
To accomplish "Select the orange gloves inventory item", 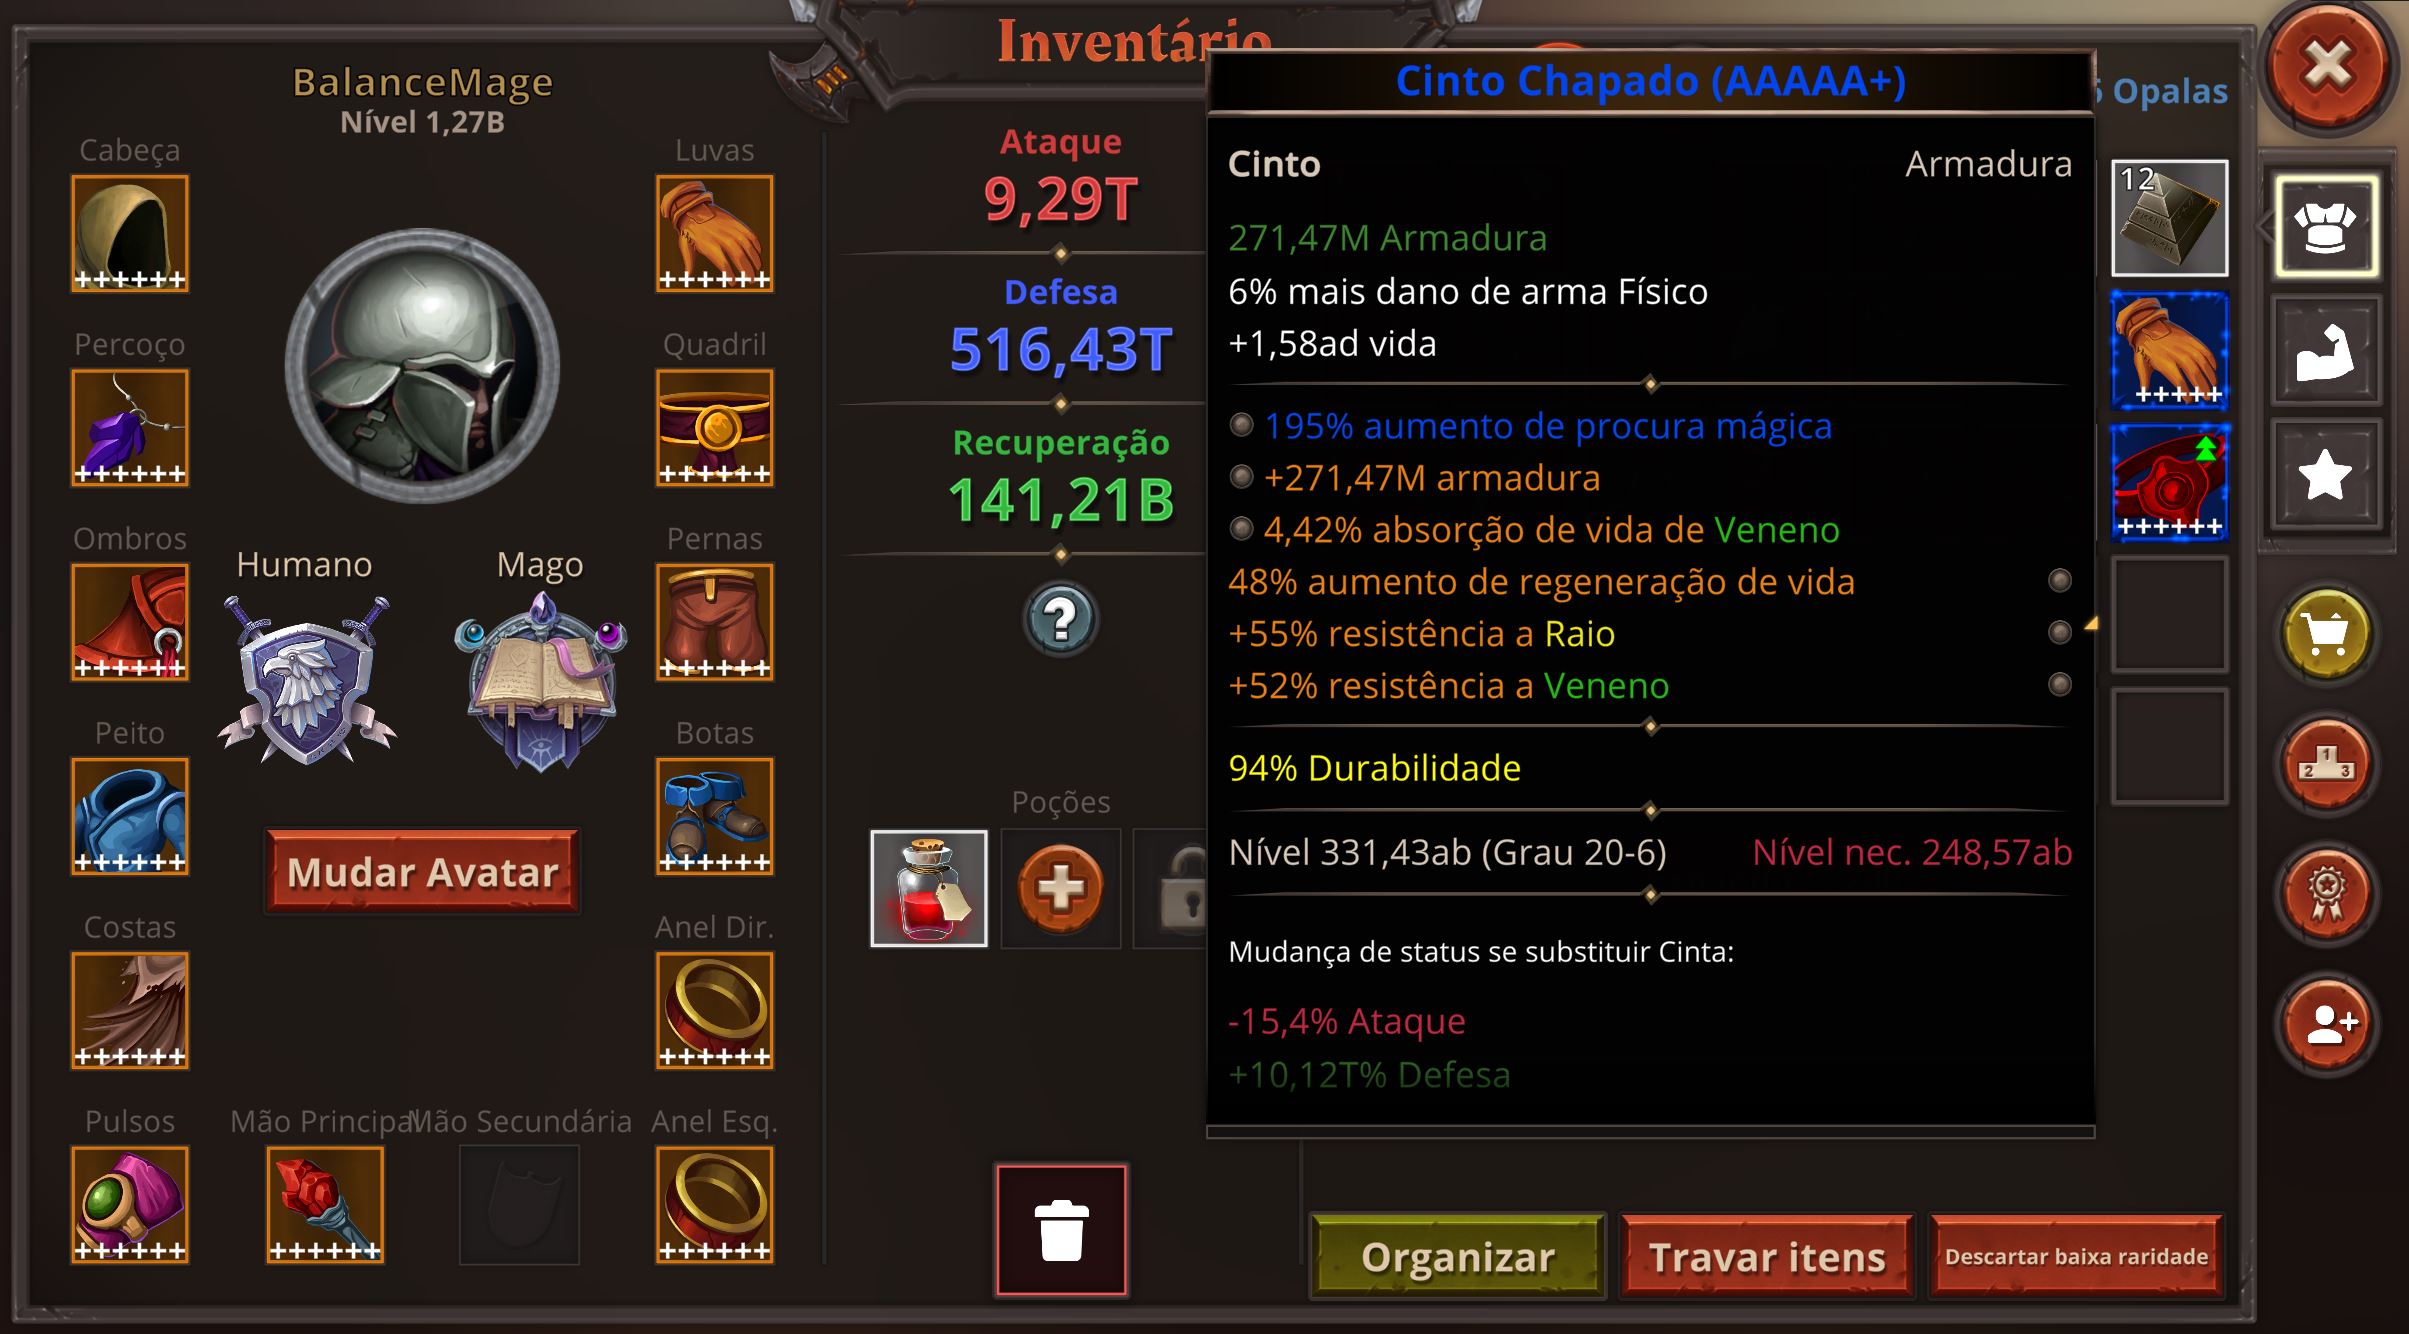I will [2169, 351].
